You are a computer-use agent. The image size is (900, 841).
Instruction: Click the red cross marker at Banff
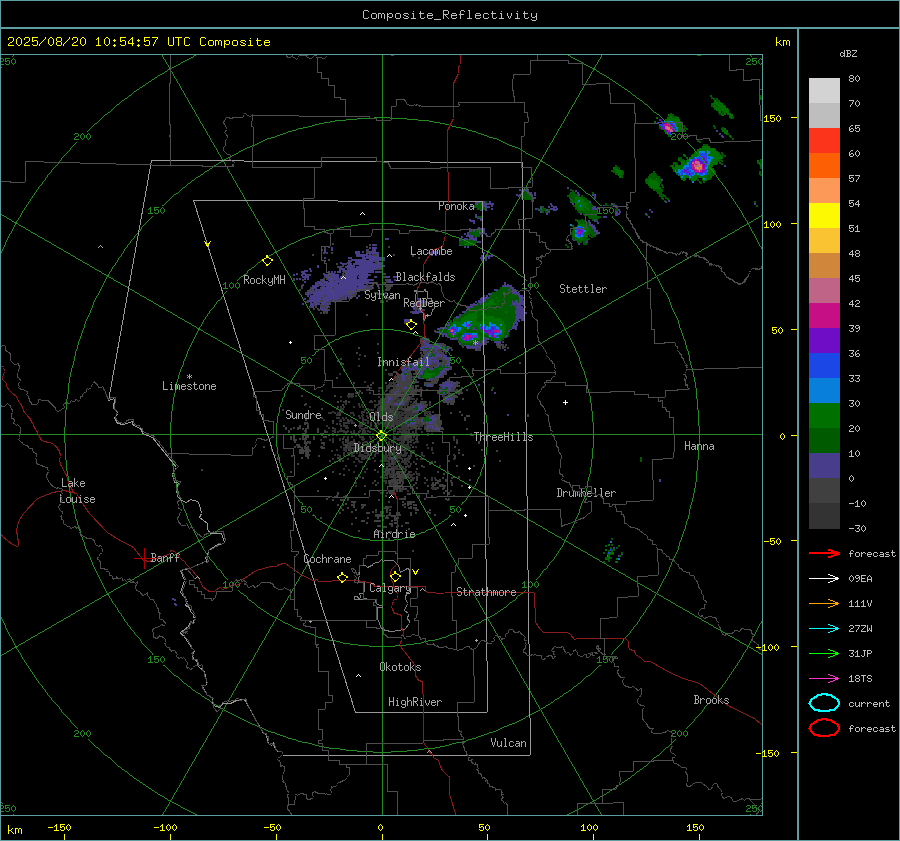click(143, 558)
